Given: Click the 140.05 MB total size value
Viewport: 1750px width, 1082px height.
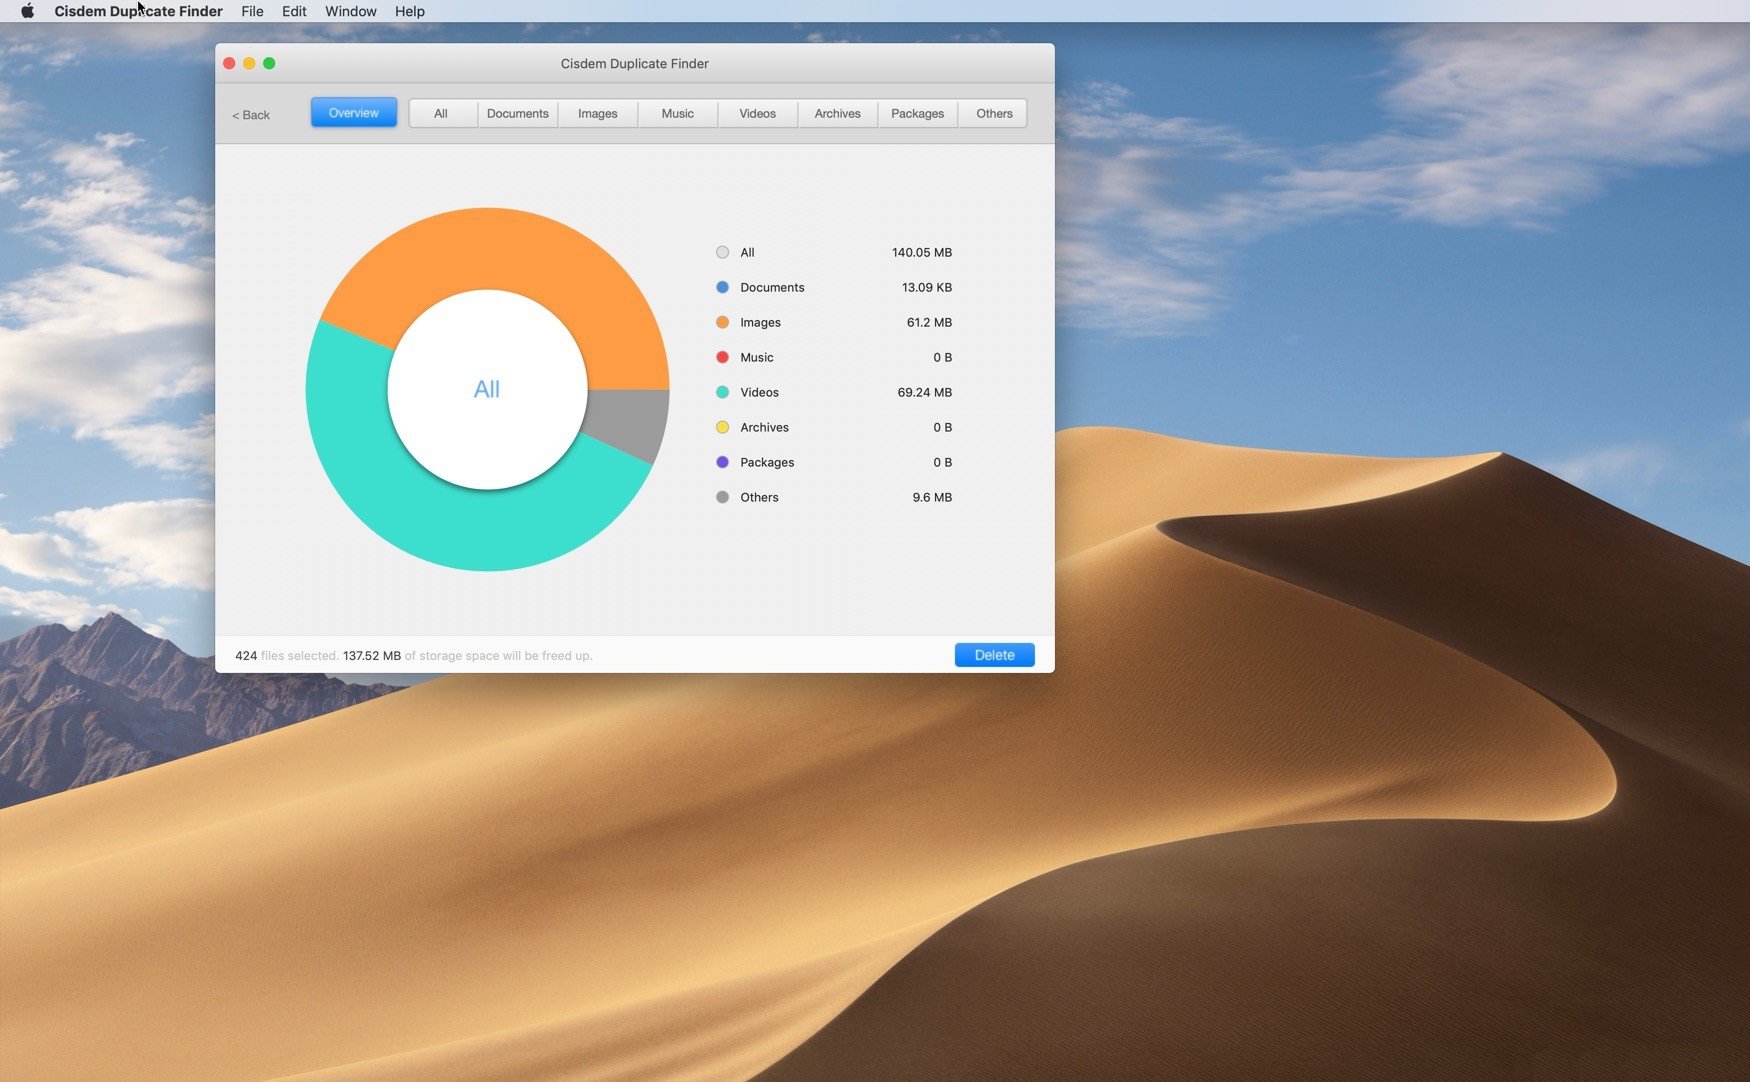Looking at the screenshot, I should click(922, 252).
